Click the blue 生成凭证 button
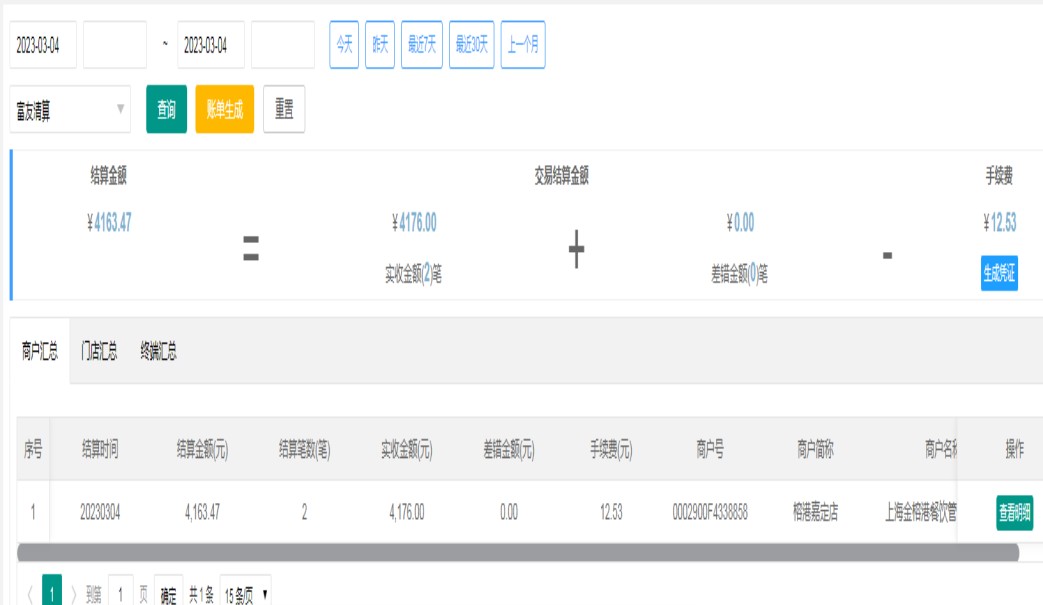Screen dimensions: 1043x605 999,274
